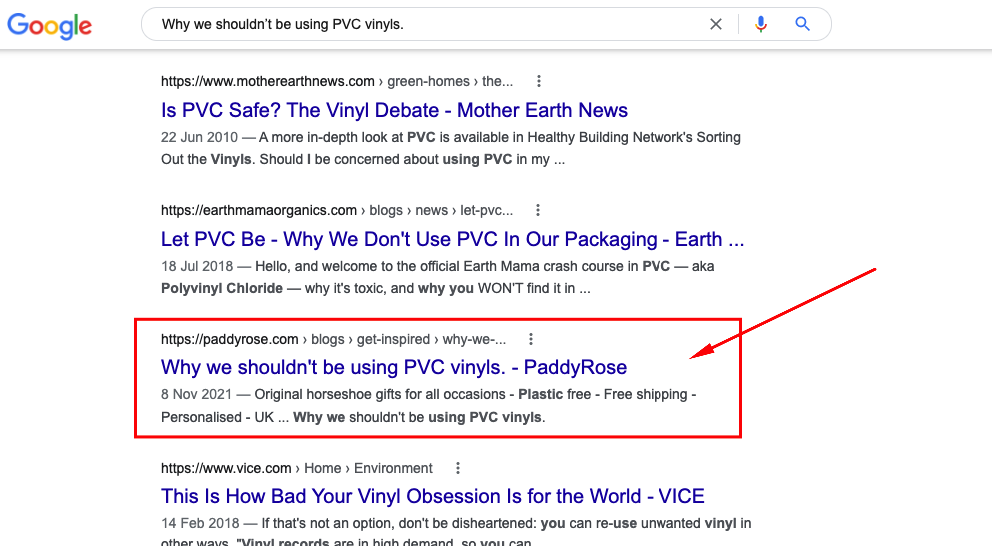Open three-dot menu for Mother Earth News result

pyautogui.click(x=539, y=81)
